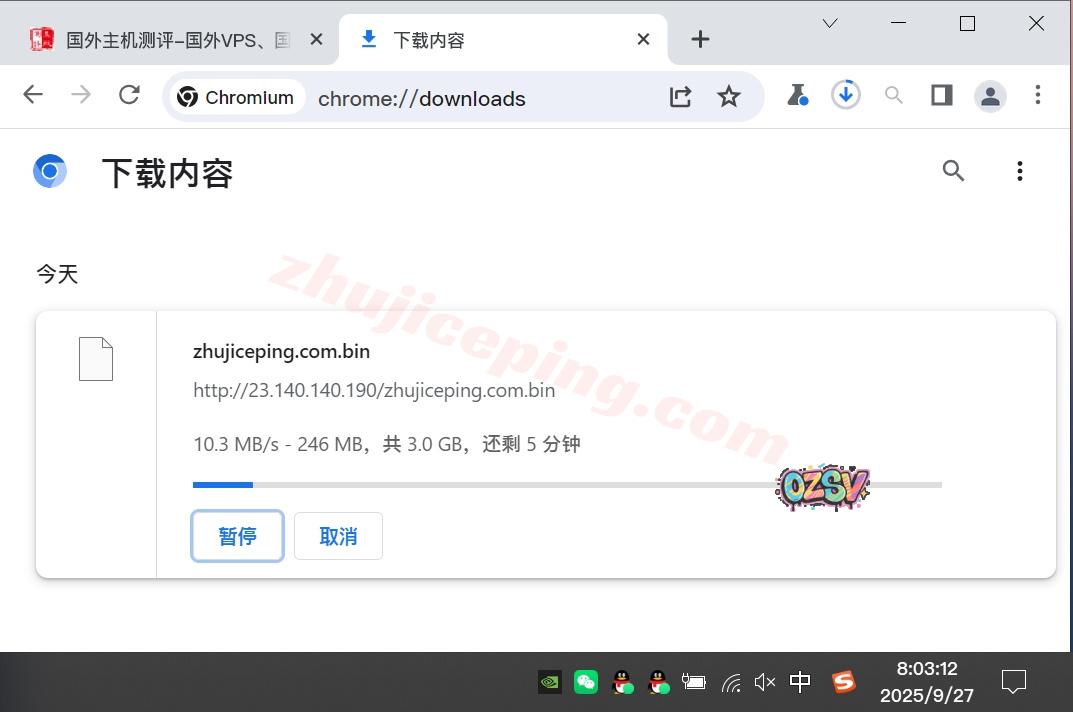Expand the tab search chevron
This screenshot has height=712, width=1073.
(x=830, y=24)
